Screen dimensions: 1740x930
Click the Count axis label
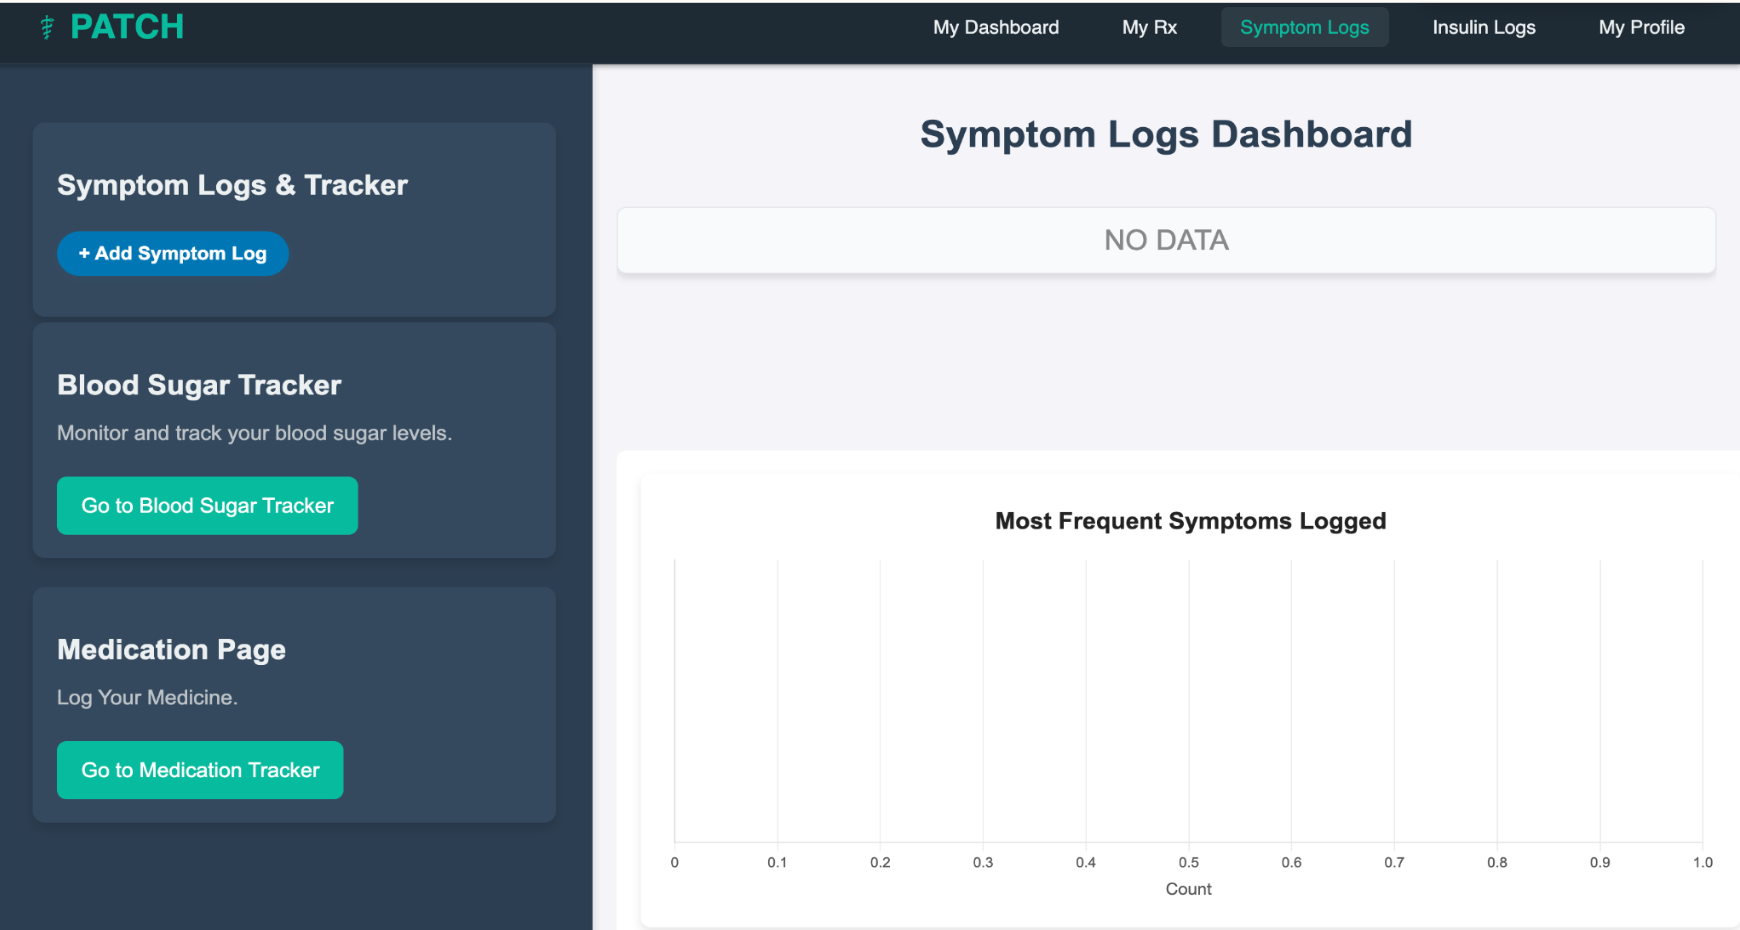coord(1188,889)
